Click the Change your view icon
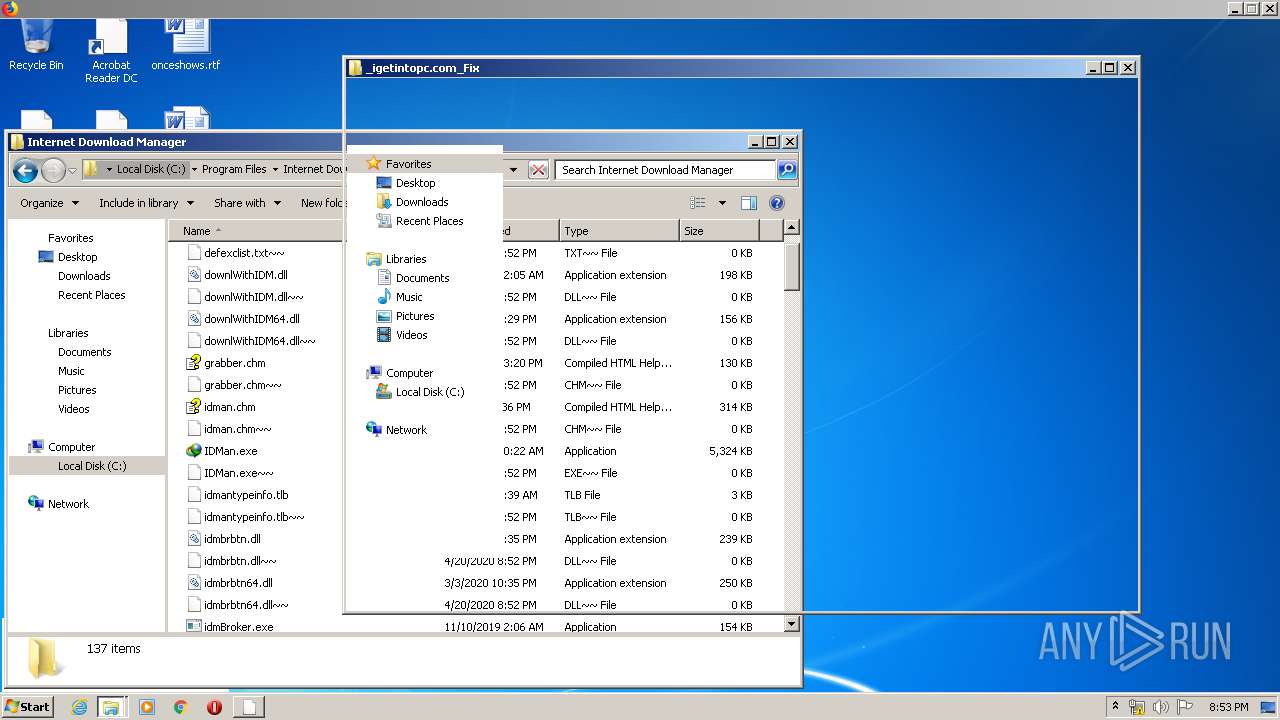The height and width of the screenshot is (720, 1280). (698, 203)
